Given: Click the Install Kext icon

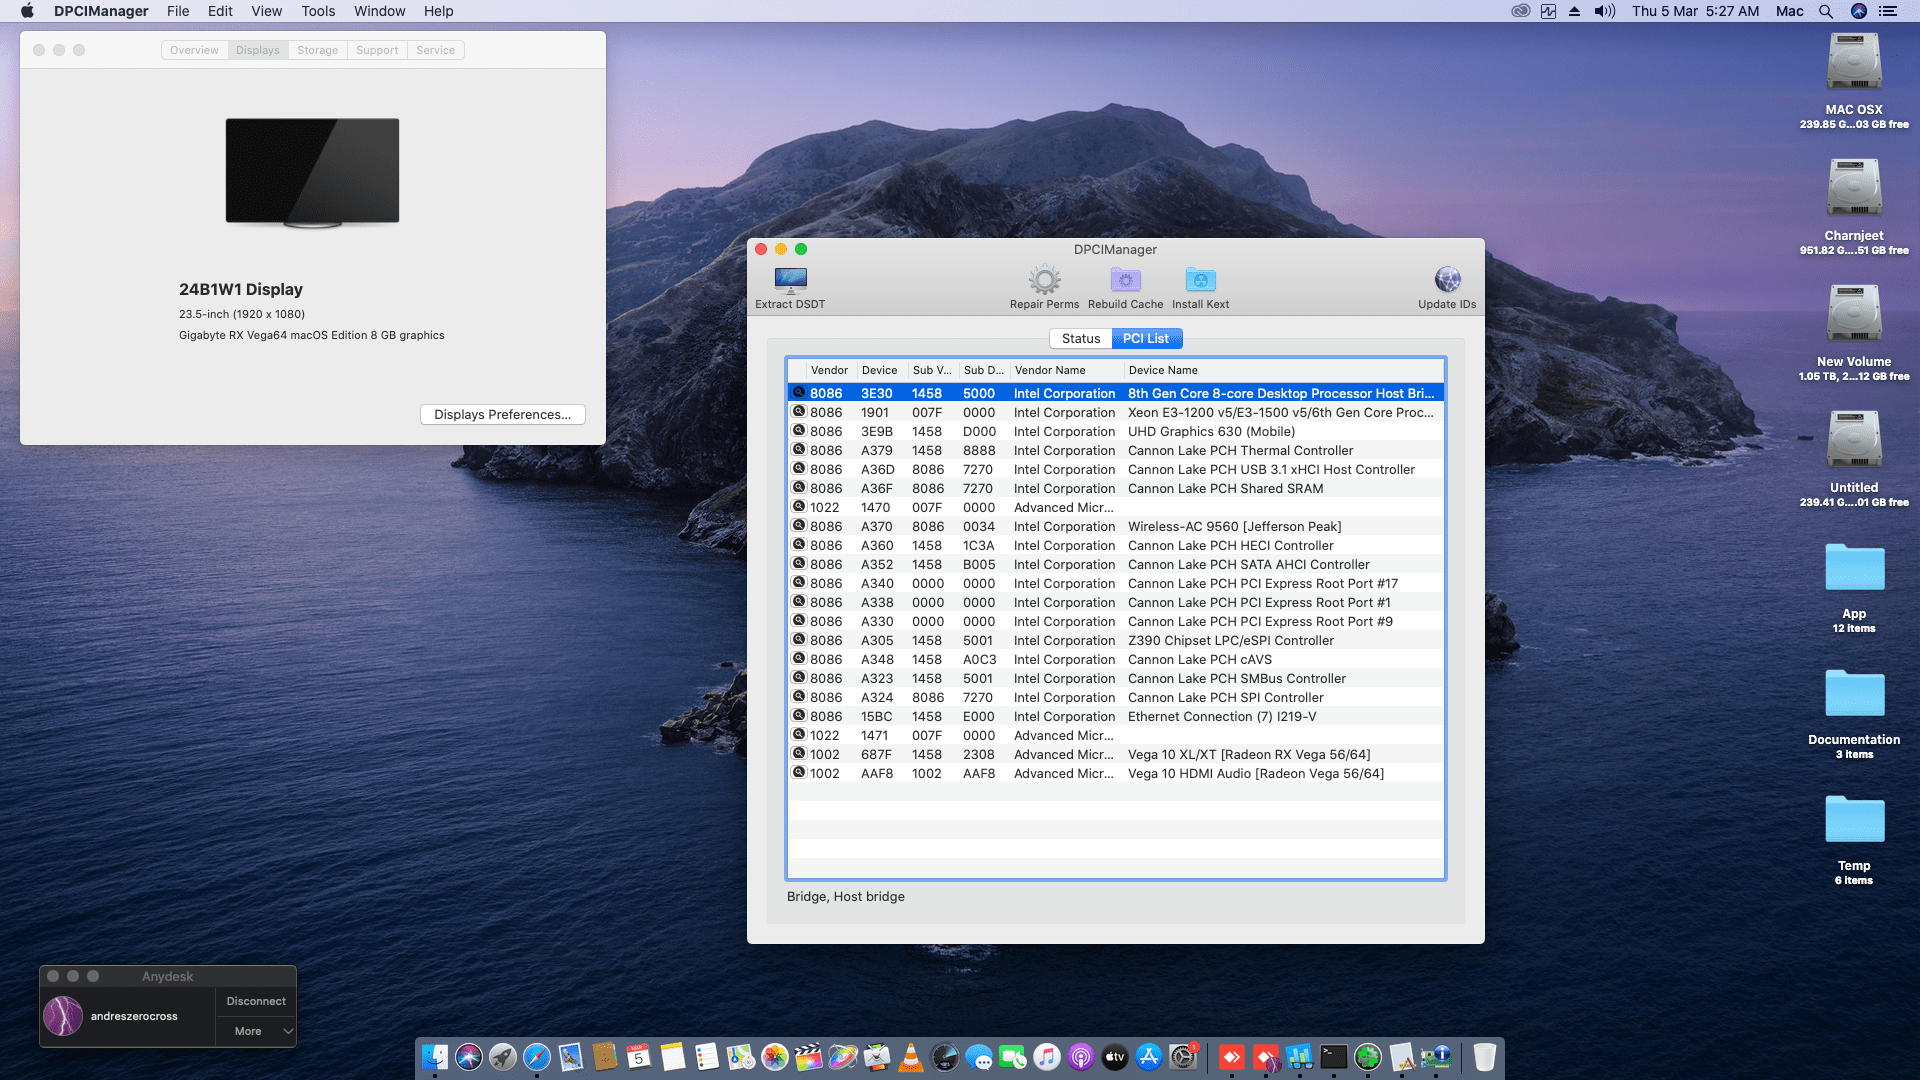Looking at the screenshot, I should pos(1200,281).
